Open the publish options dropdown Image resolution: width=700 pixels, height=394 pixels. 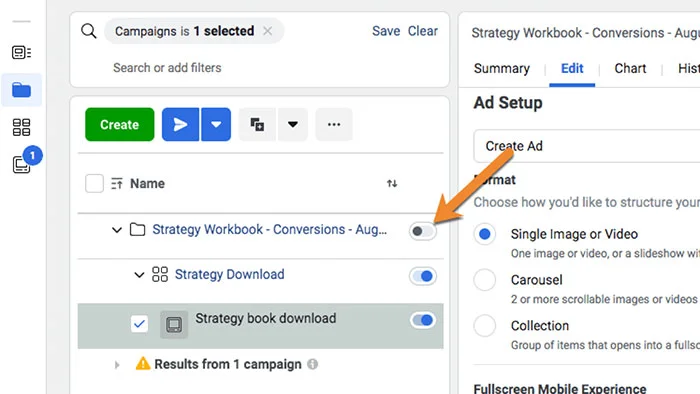[216, 124]
